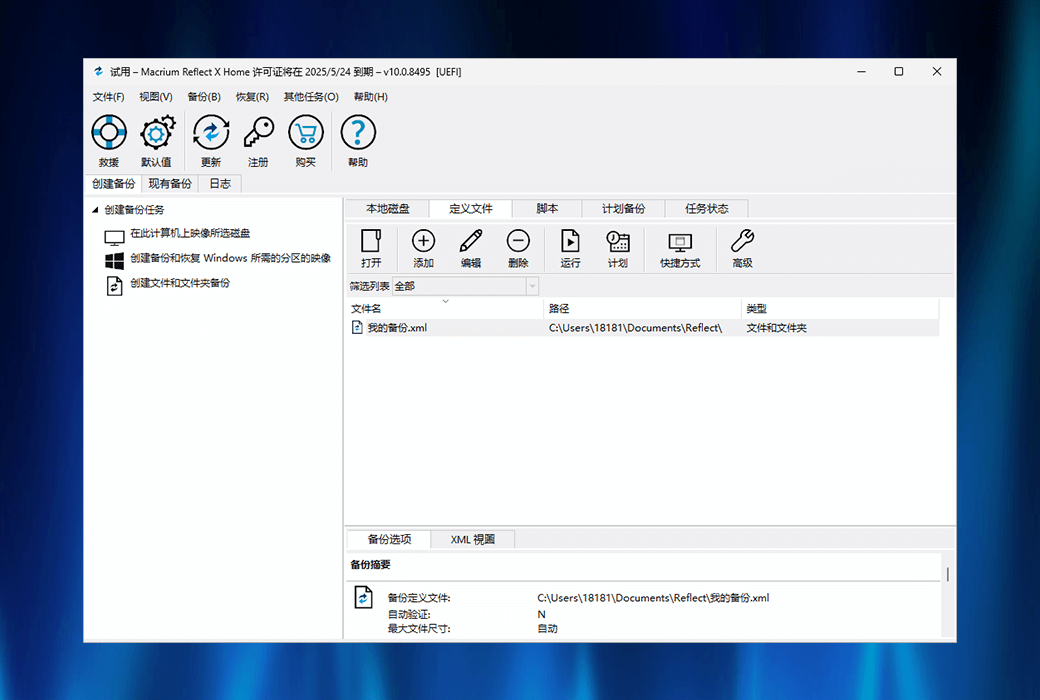Click the 自动验证 value N

coord(541,614)
